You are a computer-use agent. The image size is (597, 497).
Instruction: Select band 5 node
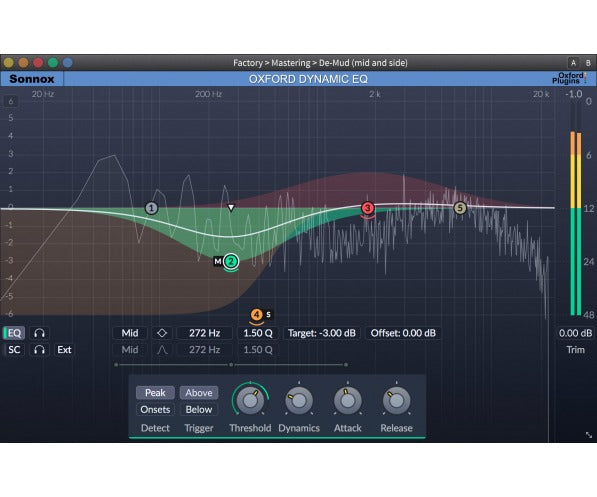460,208
